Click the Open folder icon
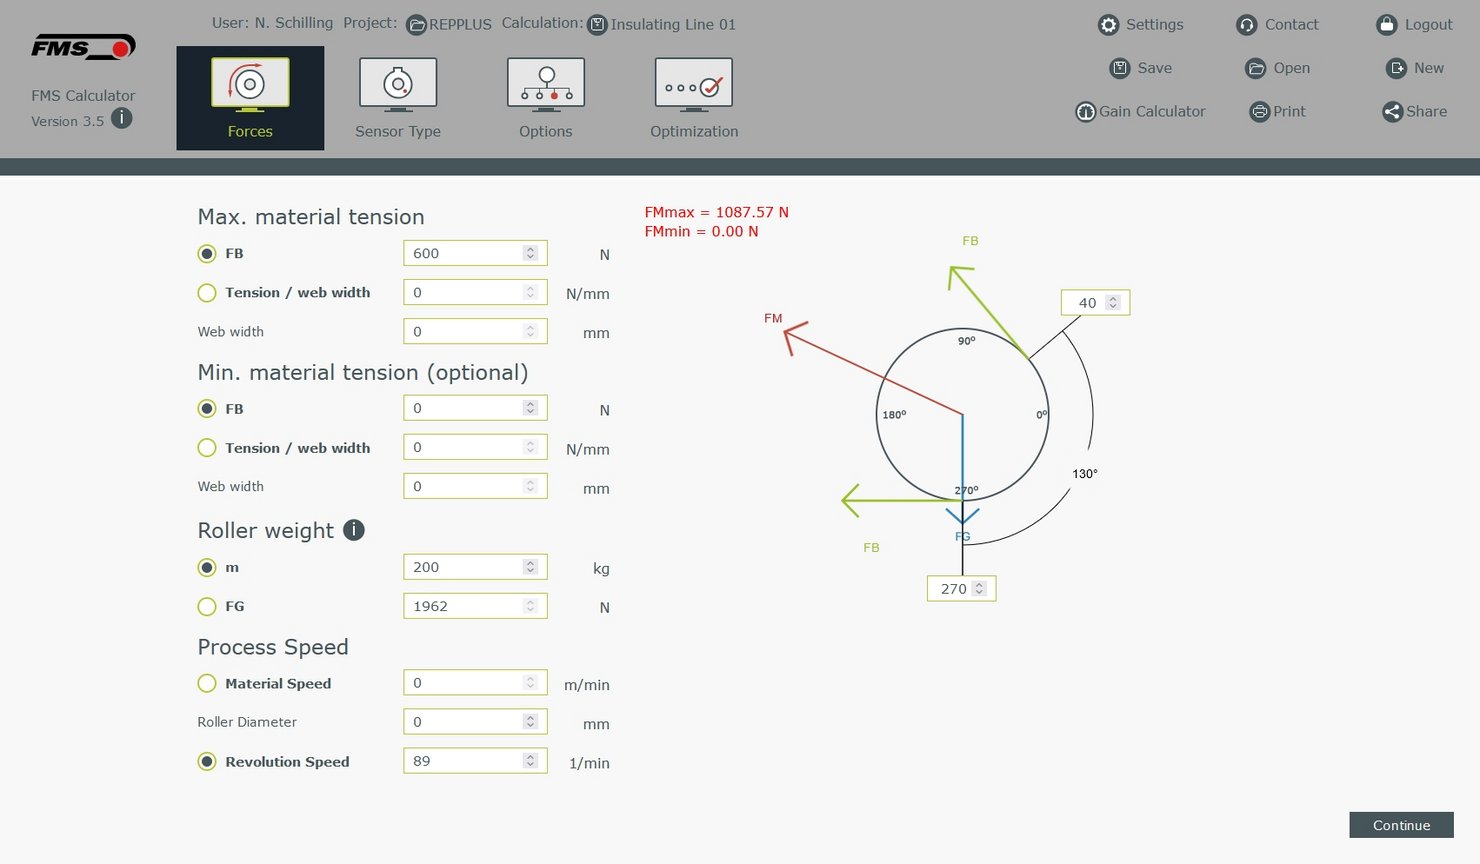The height and width of the screenshot is (864, 1480). pos(1256,68)
